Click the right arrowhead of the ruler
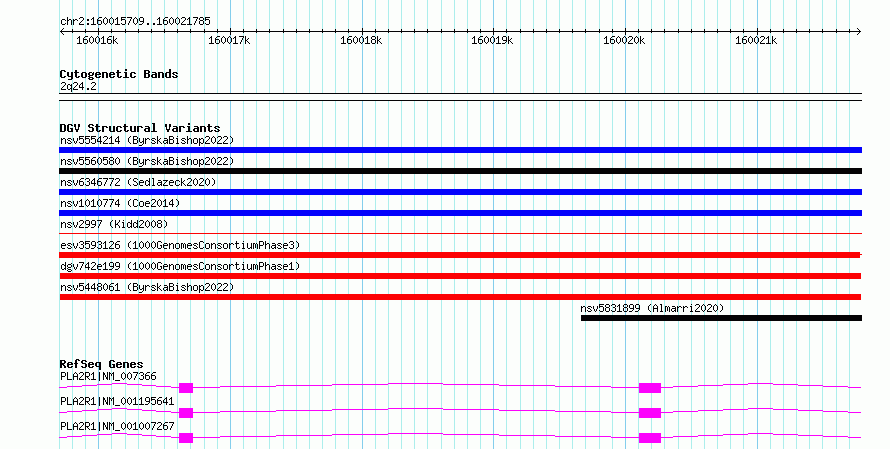This screenshot has width=890, height=449. (x=859, y=32)
